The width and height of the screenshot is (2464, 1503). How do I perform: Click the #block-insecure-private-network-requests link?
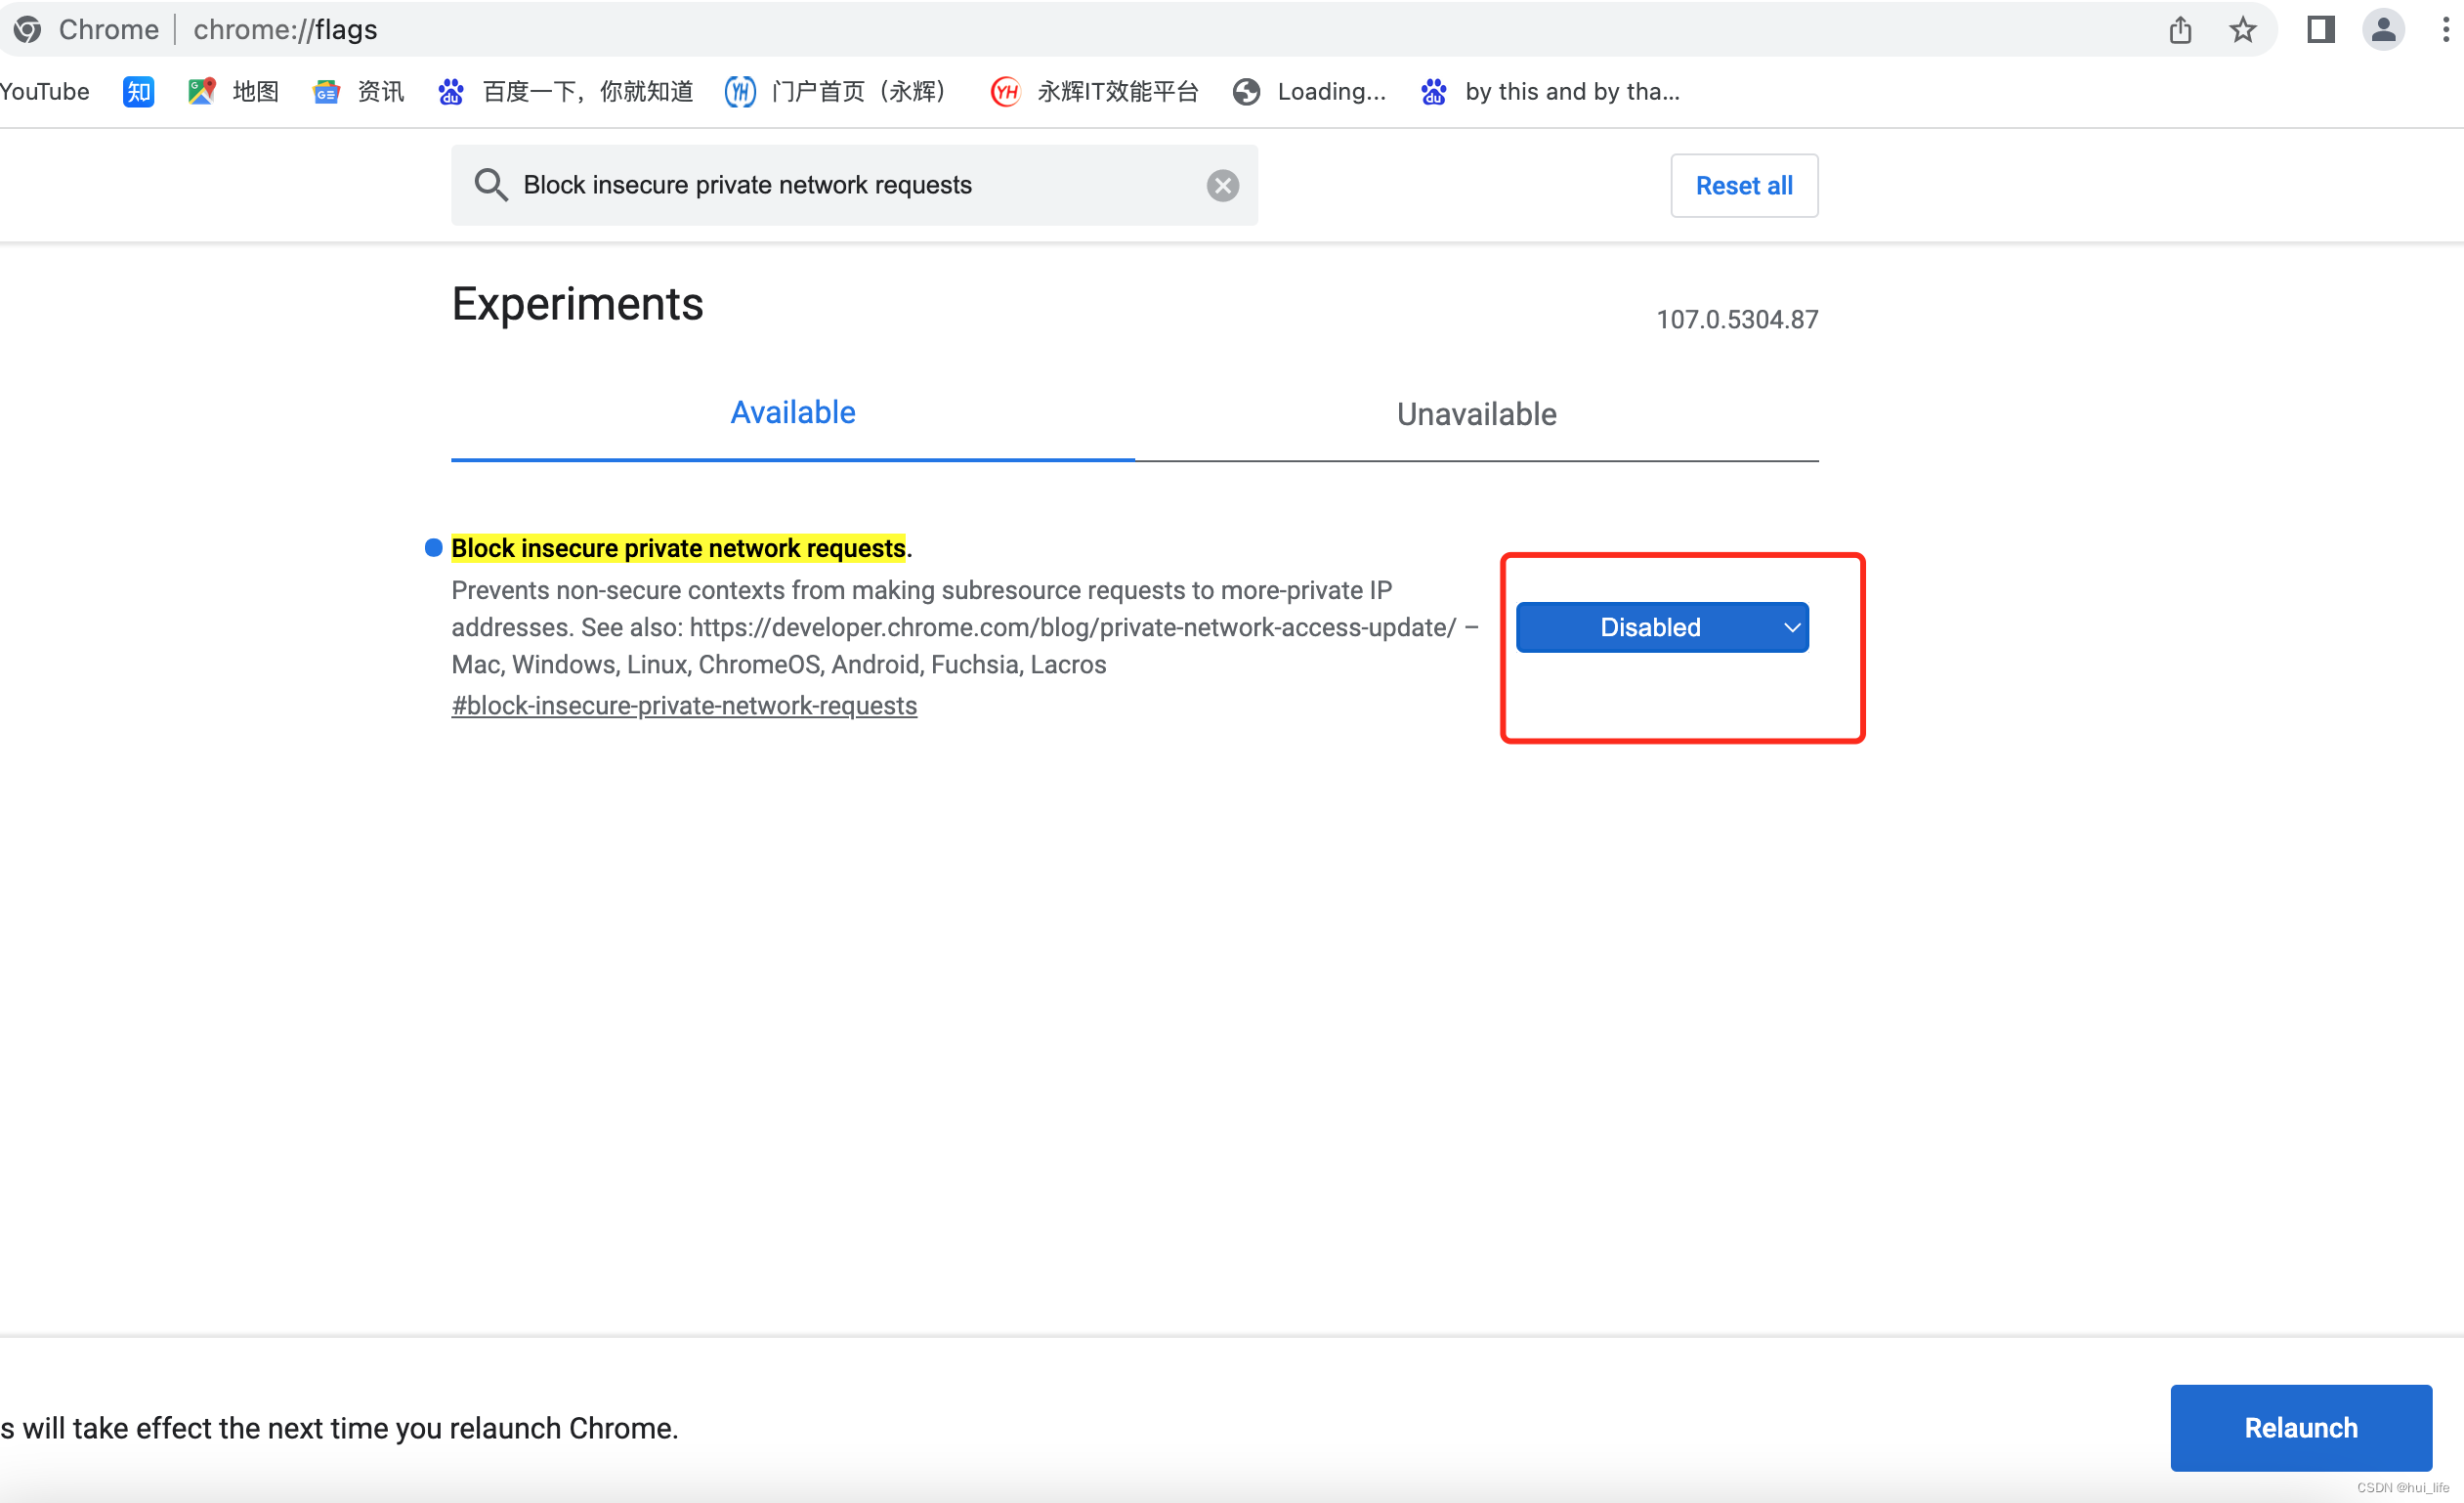(685, 706)
